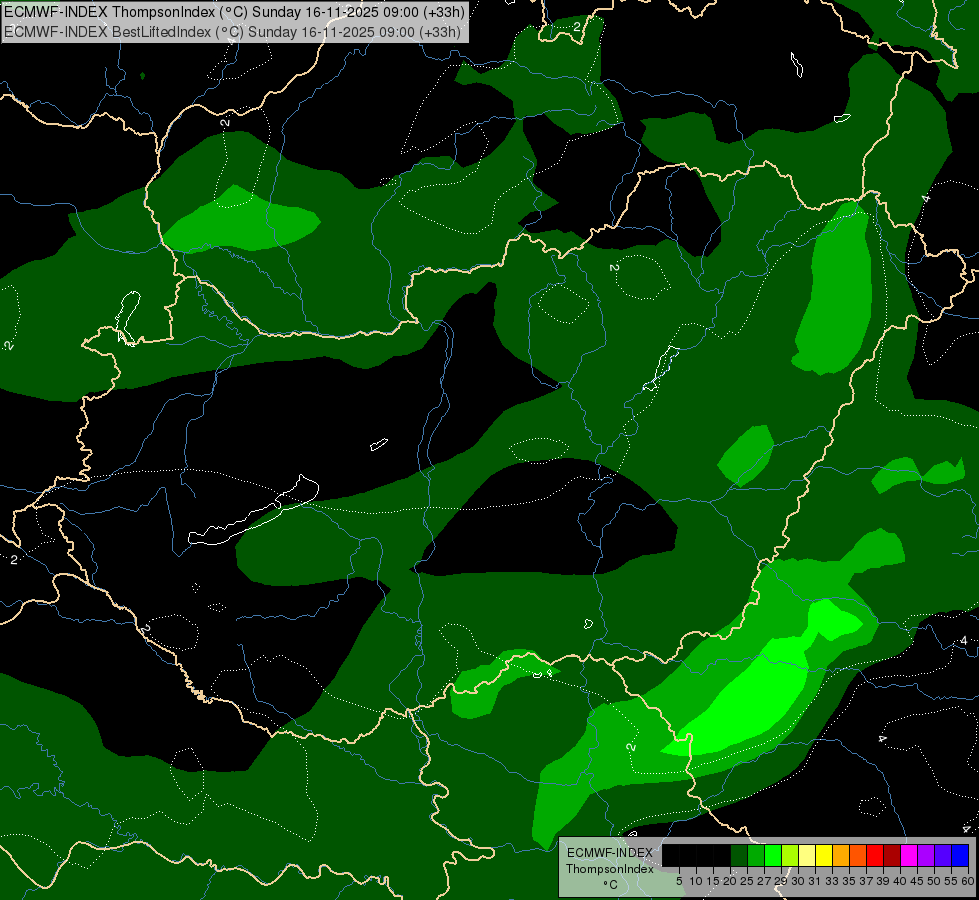
Task: Click the legend label ThompsonIndex
Action: (610, 869)
